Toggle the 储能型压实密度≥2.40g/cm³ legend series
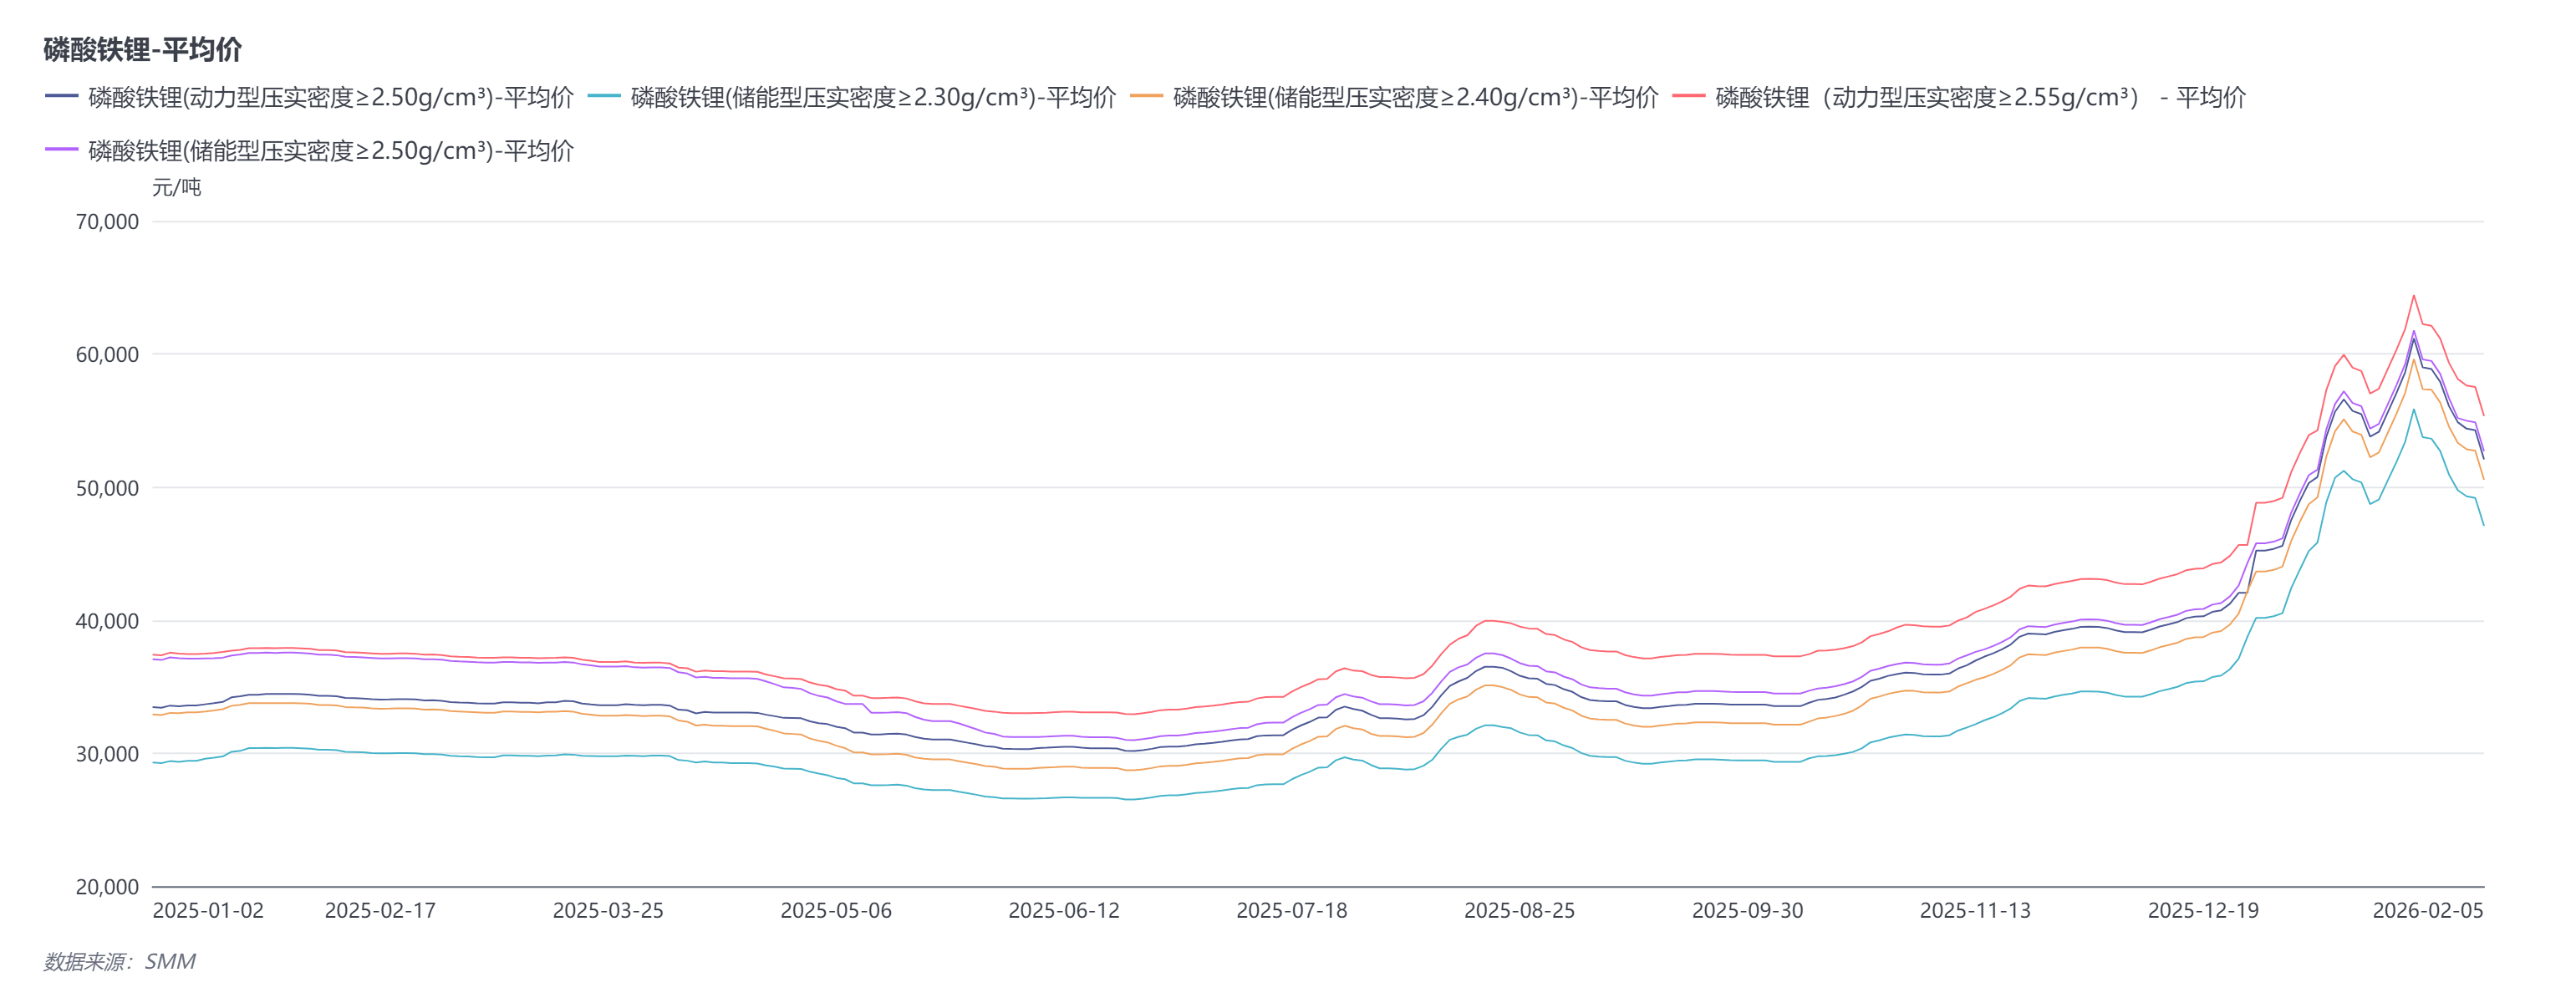The height and width of the screenshot is (1003, 2576). pyautogui.click(x=1415, y=97)
